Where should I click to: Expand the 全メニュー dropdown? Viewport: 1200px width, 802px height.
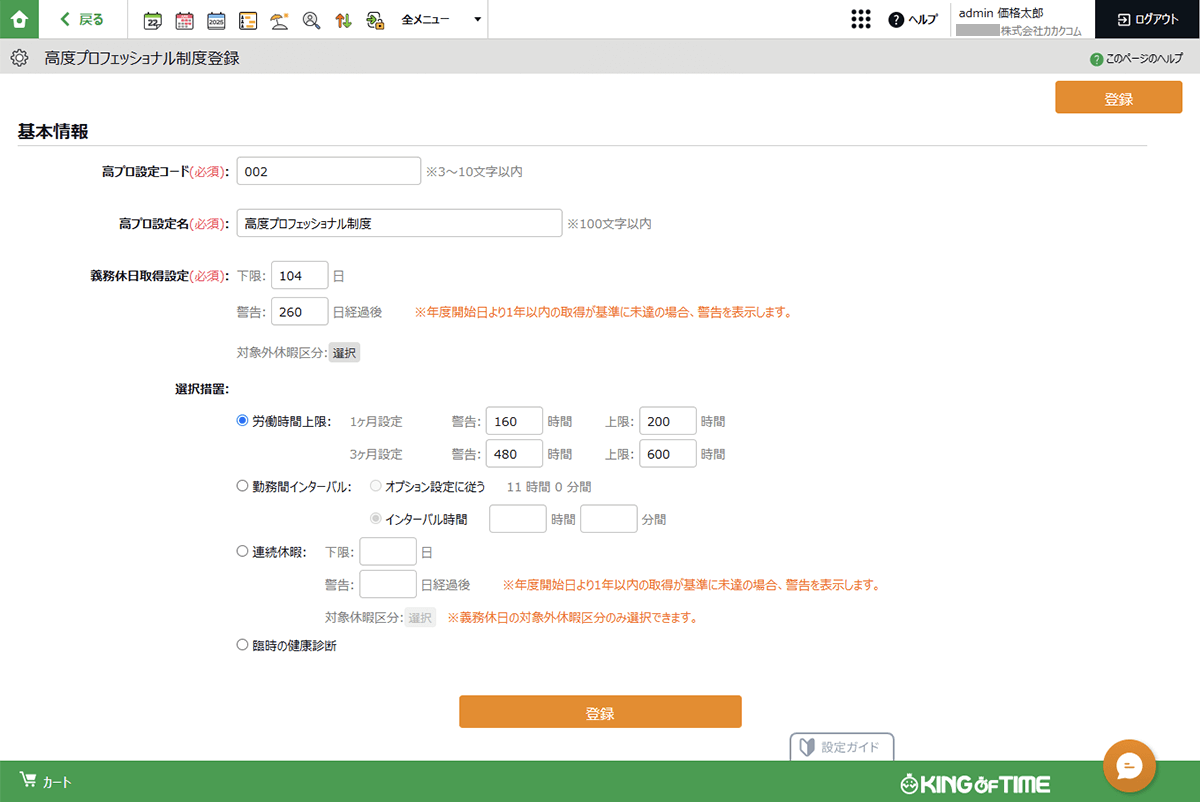coord(441,20)
